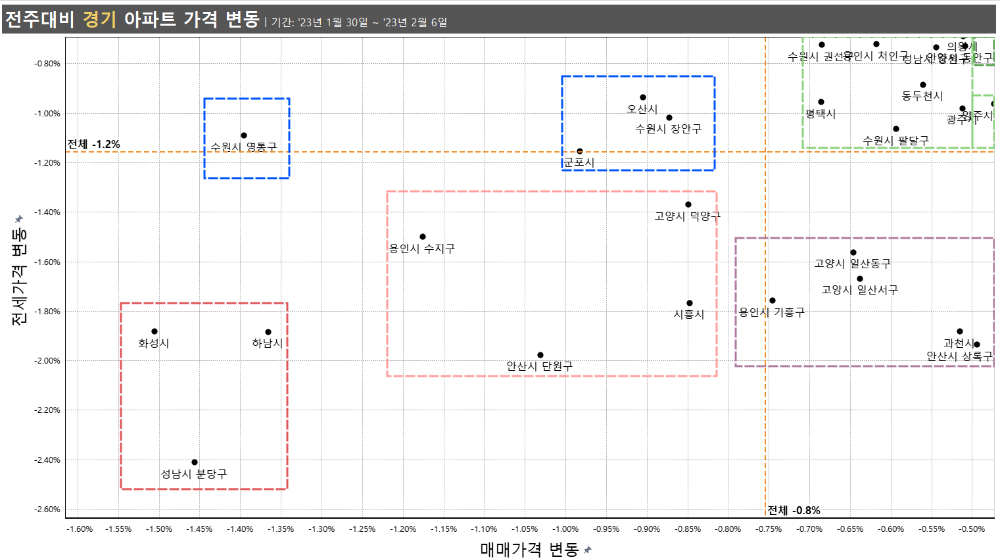
Task: Click the -1.25% tick on the horizontal axis
Action: pyautogui.click(x=362, y=529)
